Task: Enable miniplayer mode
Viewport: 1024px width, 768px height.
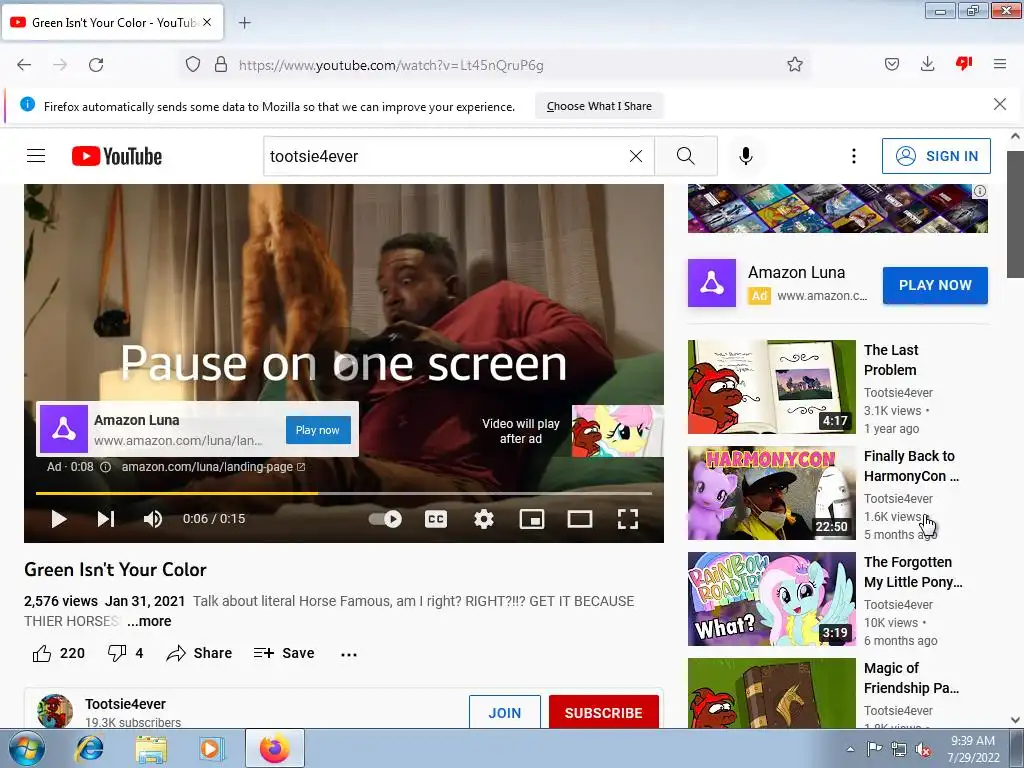Action: pos(532,519)
